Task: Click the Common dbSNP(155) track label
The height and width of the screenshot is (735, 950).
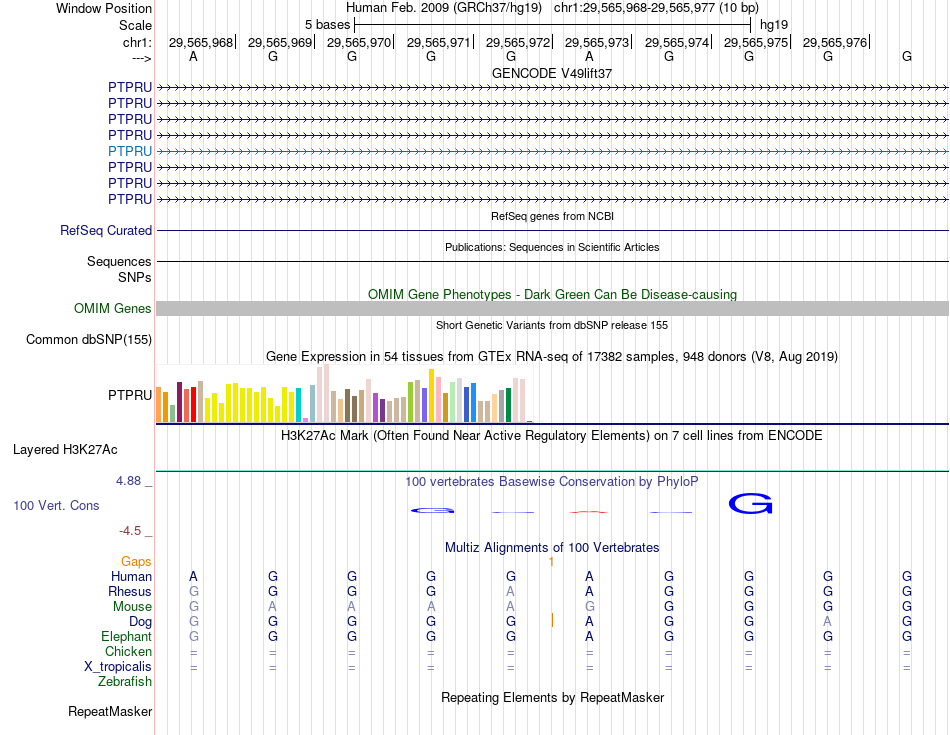Action: pyautogui.click(x=88, y=339)
